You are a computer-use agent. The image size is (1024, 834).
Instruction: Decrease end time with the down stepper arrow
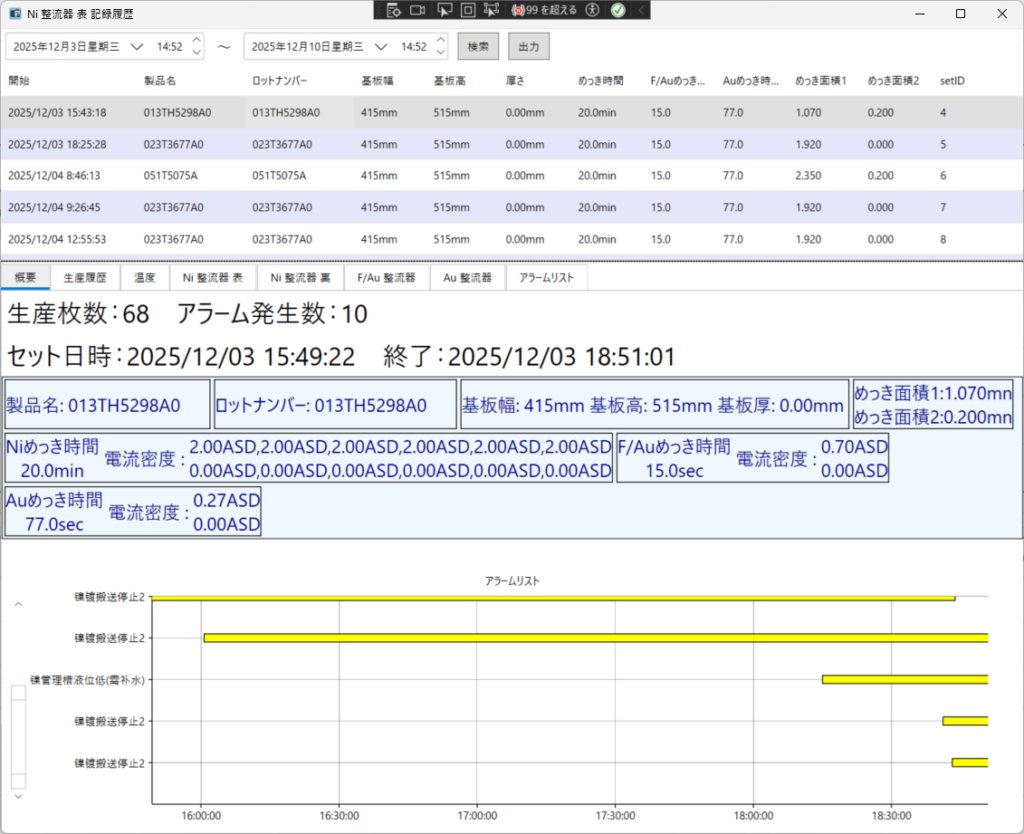pos(441,53)
